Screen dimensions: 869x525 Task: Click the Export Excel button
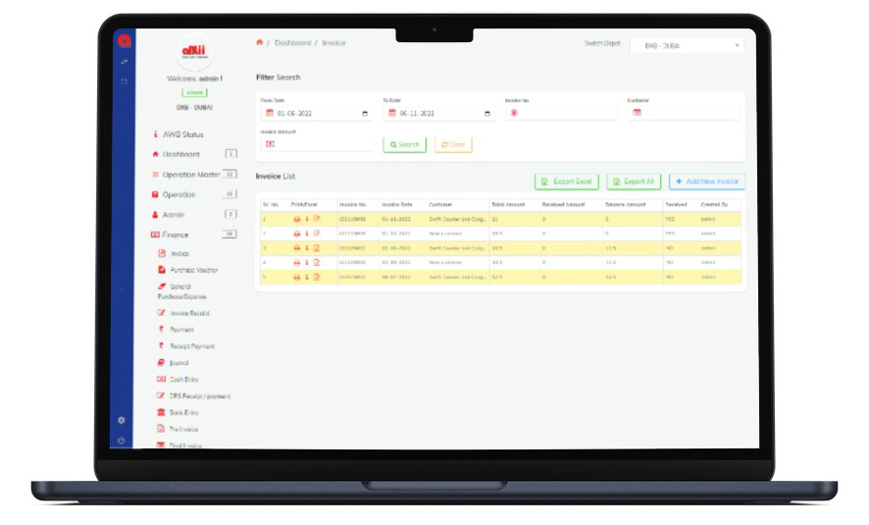(x=567, y=181)
